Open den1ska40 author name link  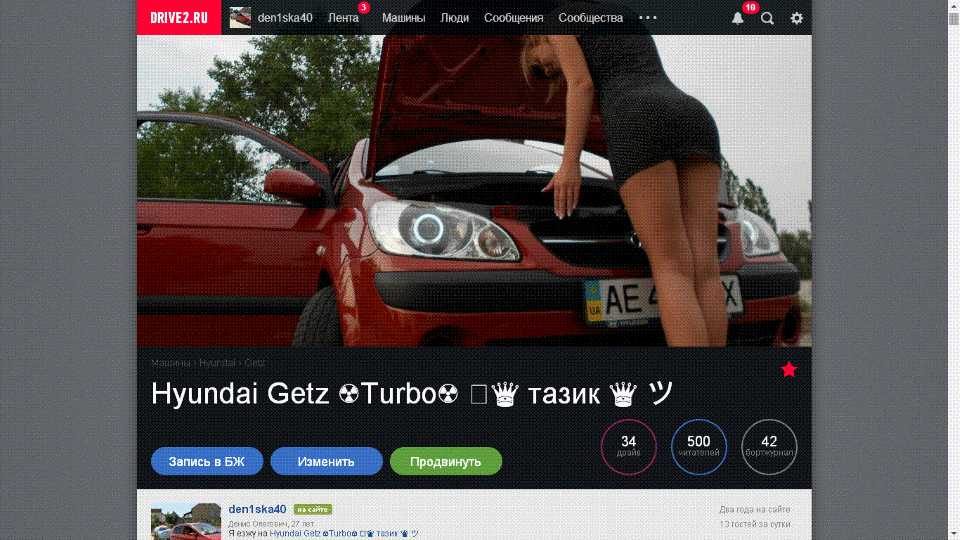257,509
